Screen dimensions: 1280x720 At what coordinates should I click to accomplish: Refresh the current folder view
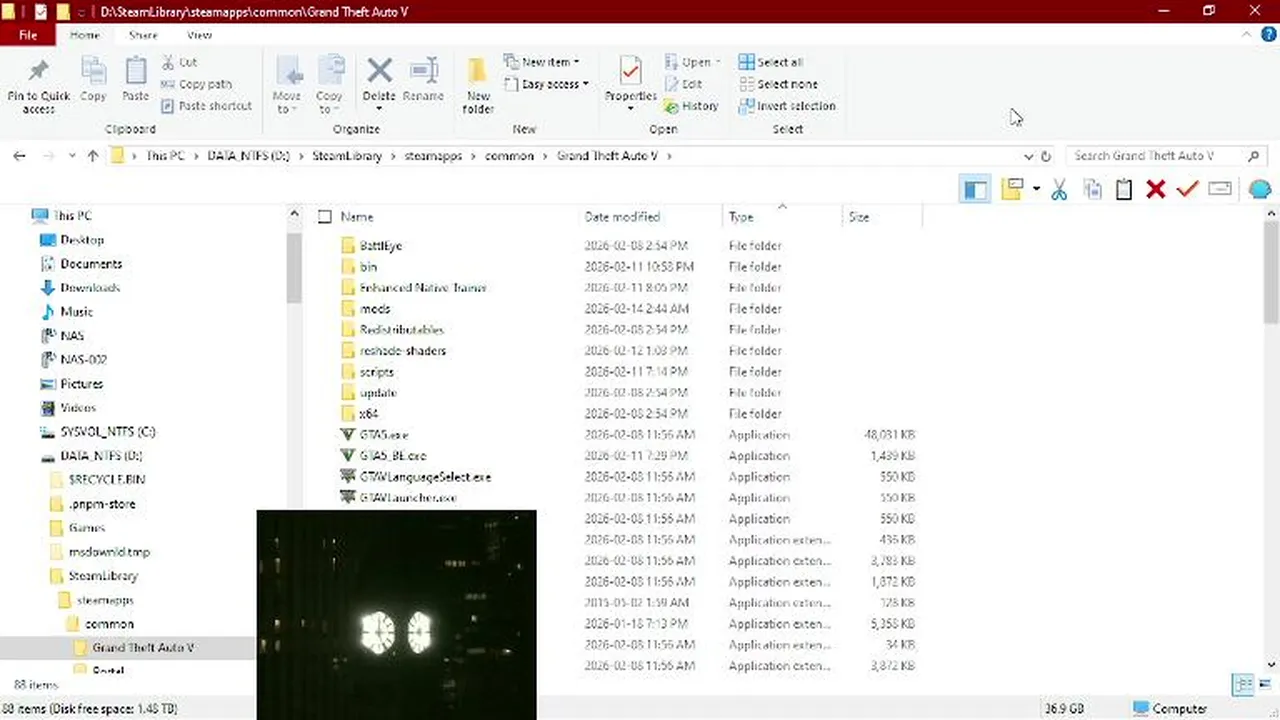tap(1046, 156)
